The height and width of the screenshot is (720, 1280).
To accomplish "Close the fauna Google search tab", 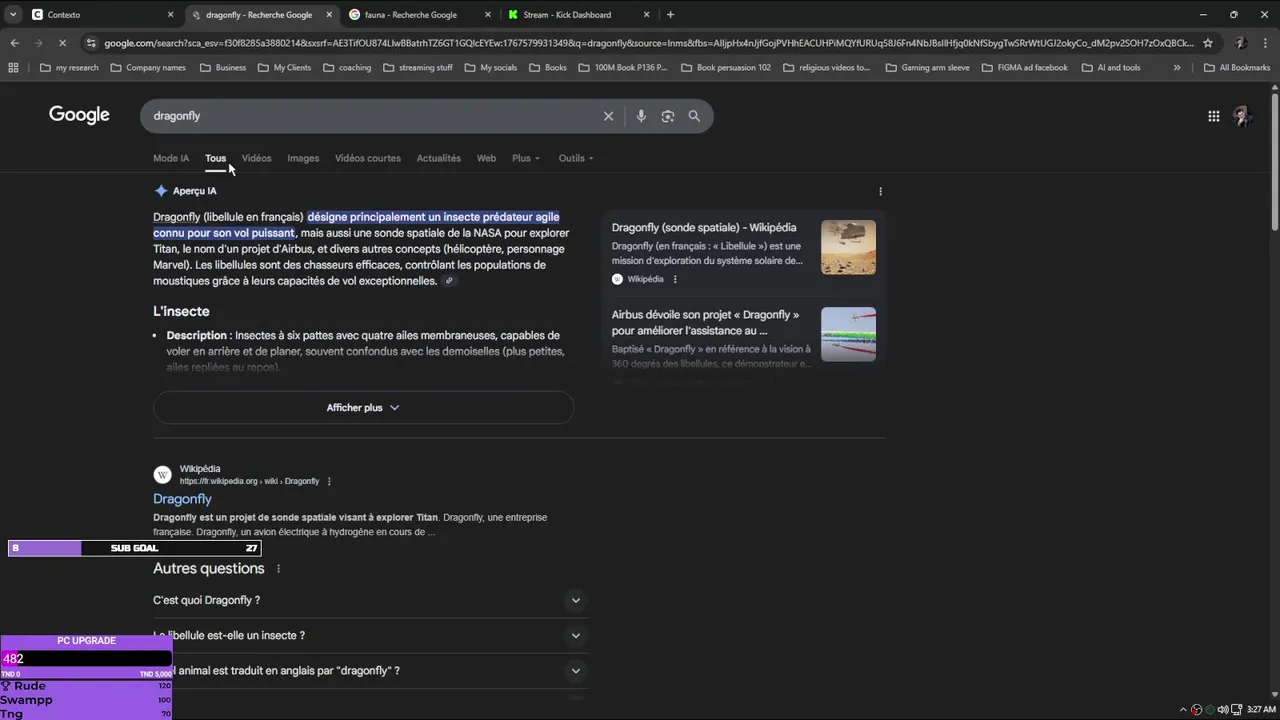I will 488,15.
